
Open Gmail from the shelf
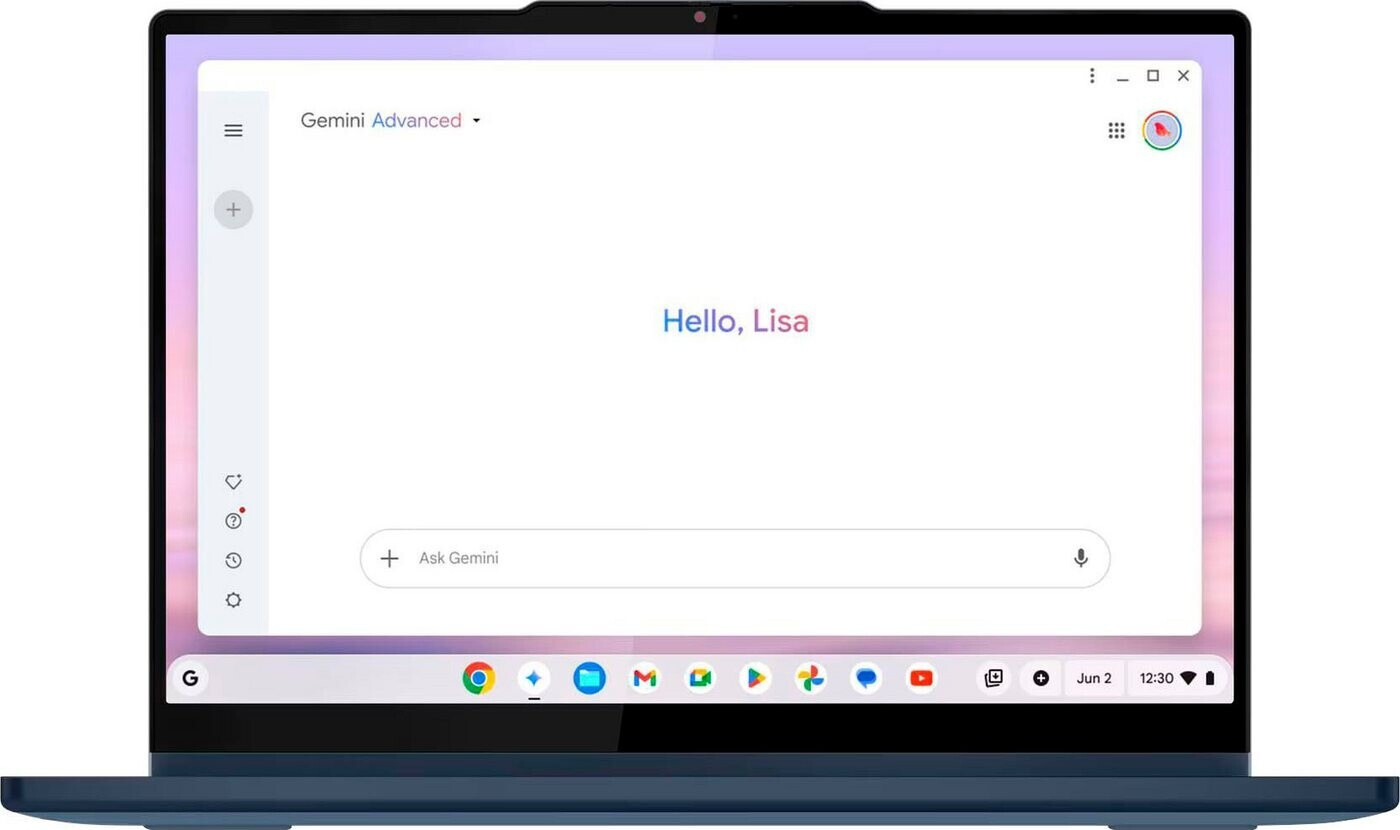click(645, 679)
